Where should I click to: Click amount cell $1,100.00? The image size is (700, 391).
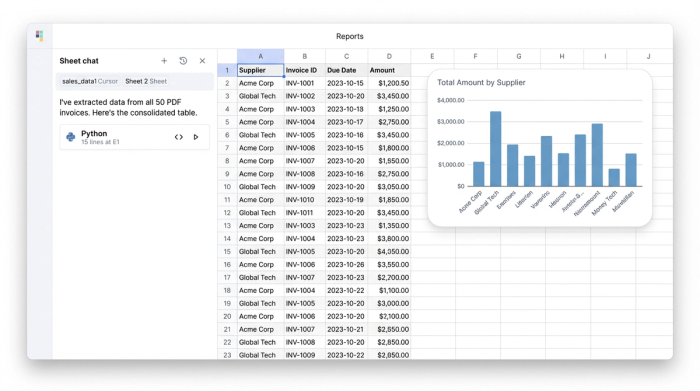tap(389, 290)
